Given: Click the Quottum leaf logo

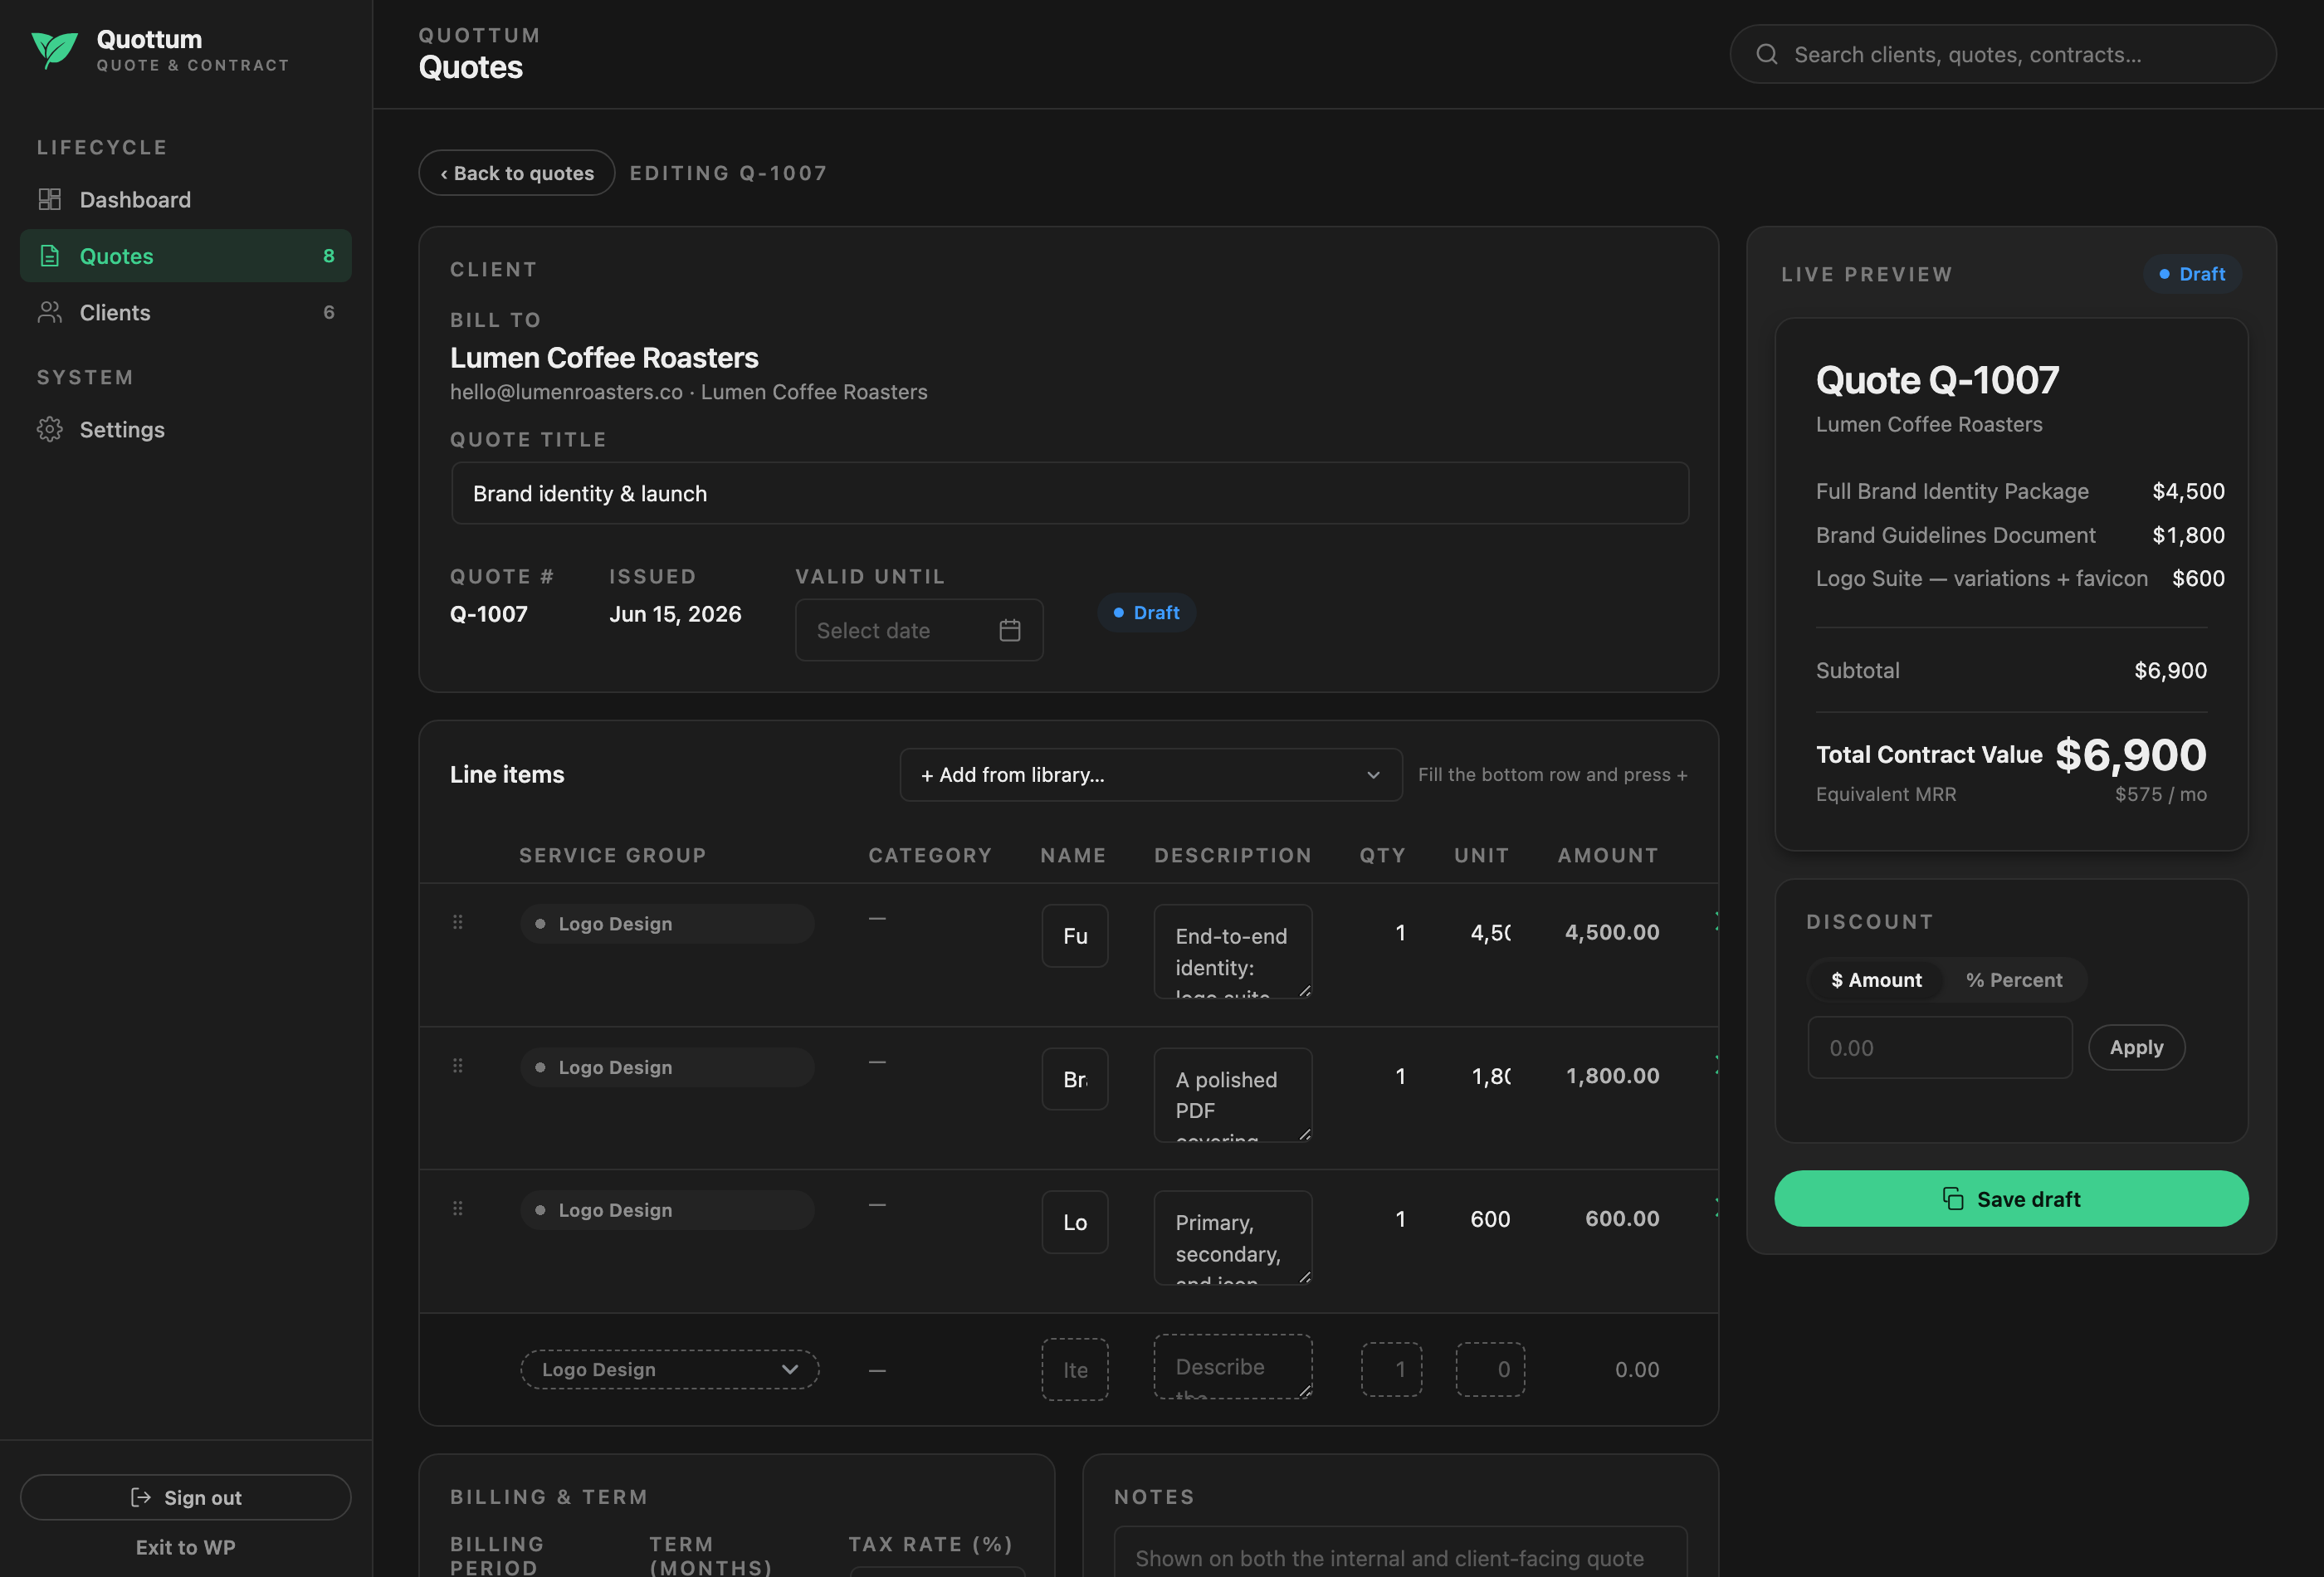Looking at the screenshot, I should (54, 49).
